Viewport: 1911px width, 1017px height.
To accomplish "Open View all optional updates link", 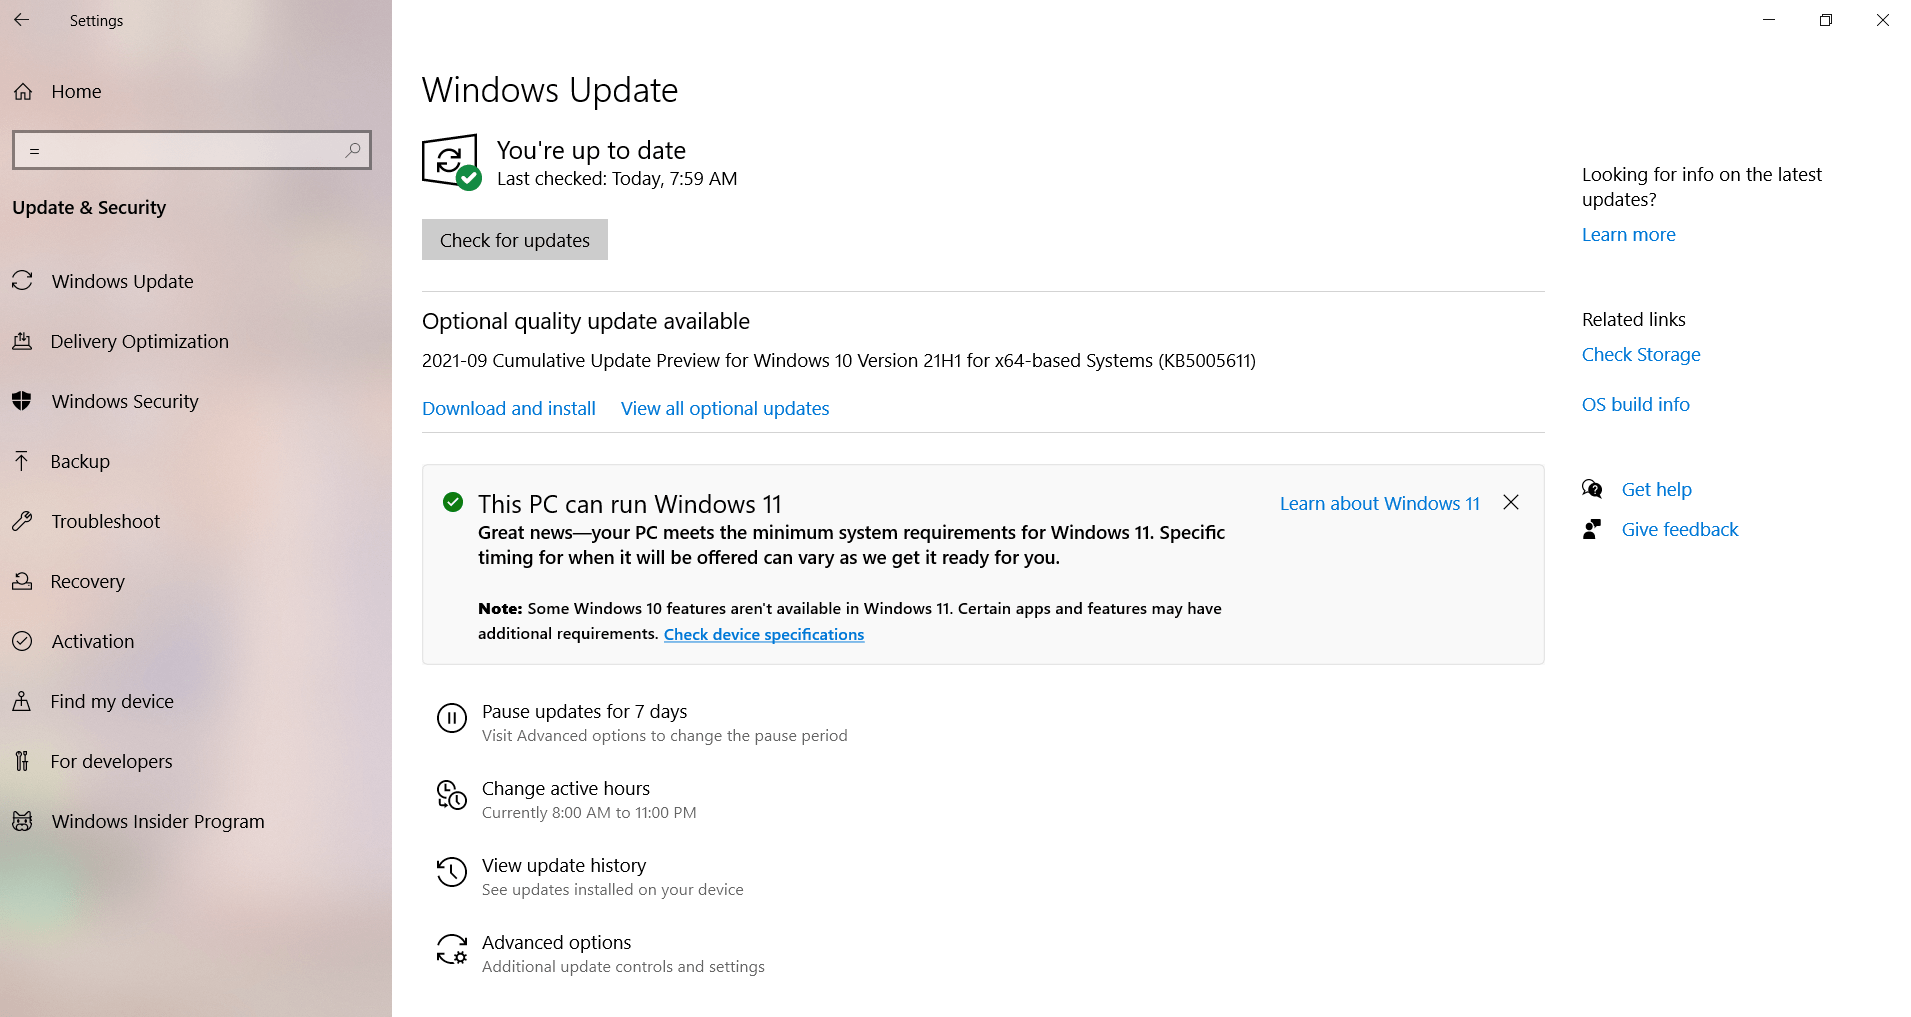I will [x=725, y=409].
